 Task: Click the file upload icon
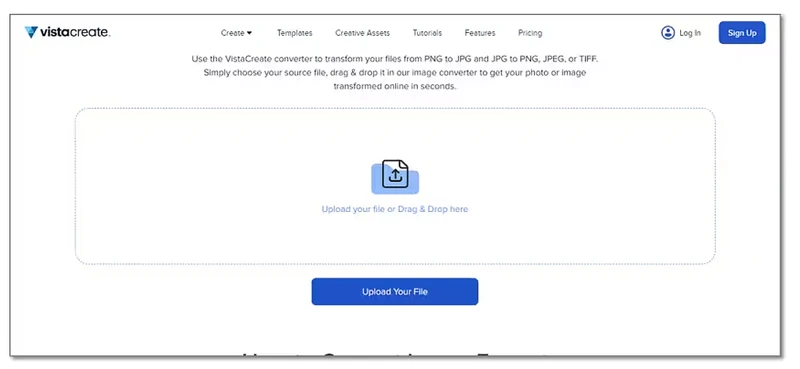tap(395, 177)
